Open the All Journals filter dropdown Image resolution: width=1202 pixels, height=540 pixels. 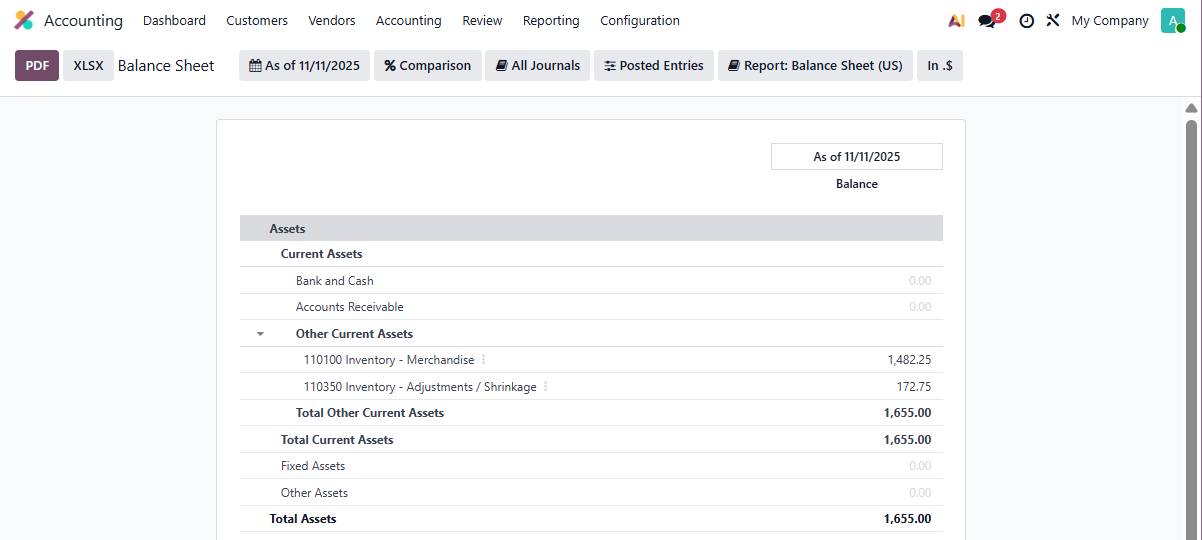537,66
